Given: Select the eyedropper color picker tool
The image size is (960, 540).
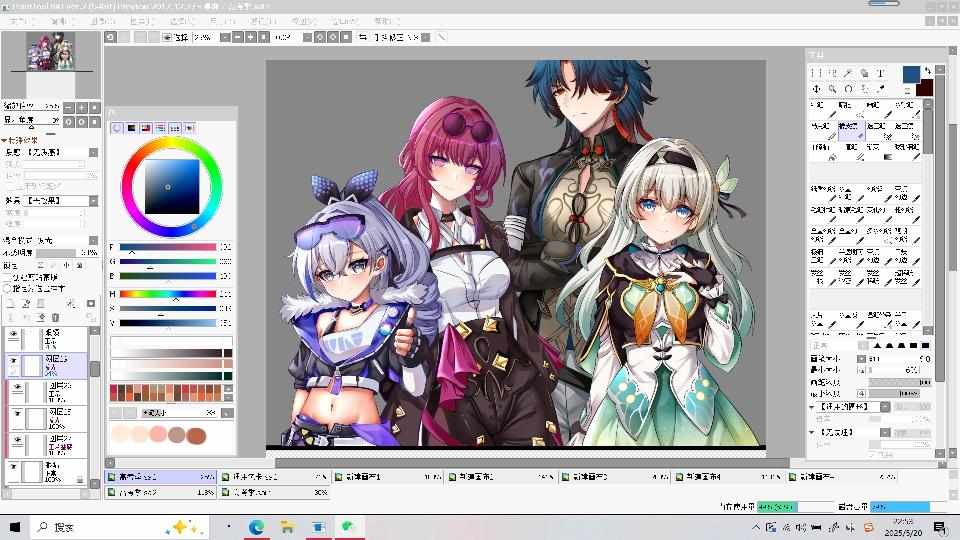Looking at the screenshot, I should [x=880, y=89].
